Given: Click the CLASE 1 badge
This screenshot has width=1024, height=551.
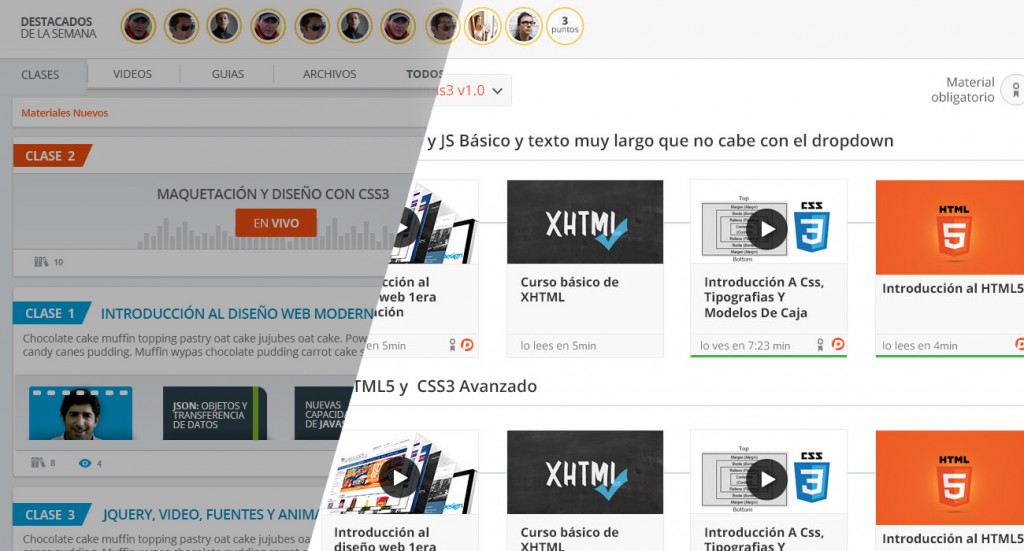Looking at the screenshot, I should [x=51, y=313].
